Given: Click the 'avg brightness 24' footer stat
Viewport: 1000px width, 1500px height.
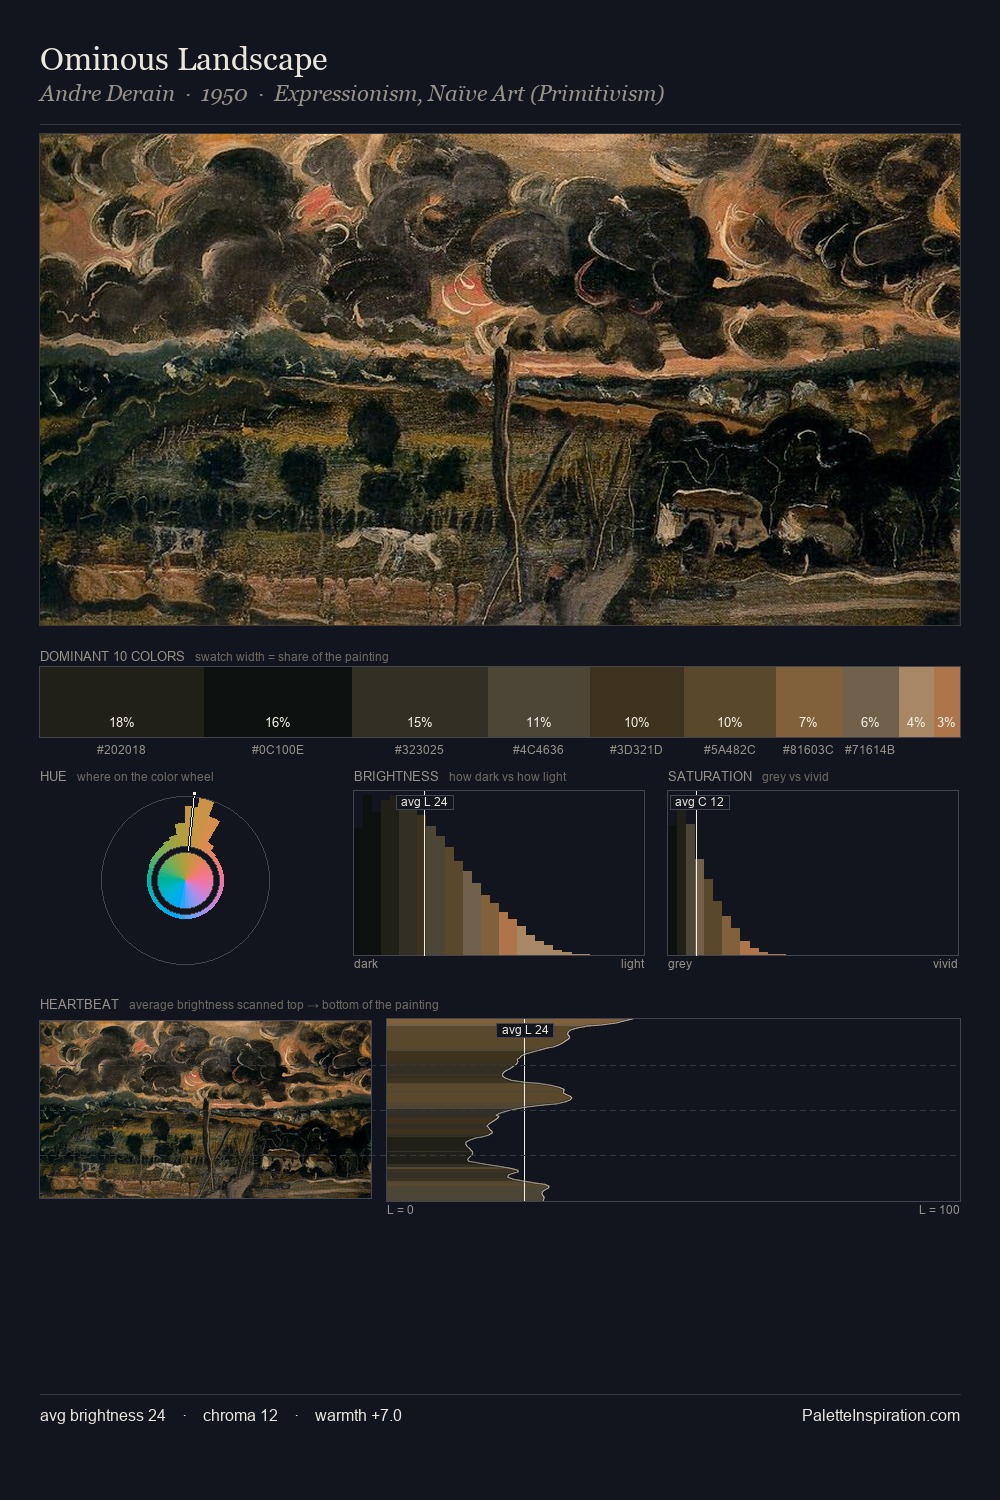Looking at the screenshot, I should (x=103, y=1415).
